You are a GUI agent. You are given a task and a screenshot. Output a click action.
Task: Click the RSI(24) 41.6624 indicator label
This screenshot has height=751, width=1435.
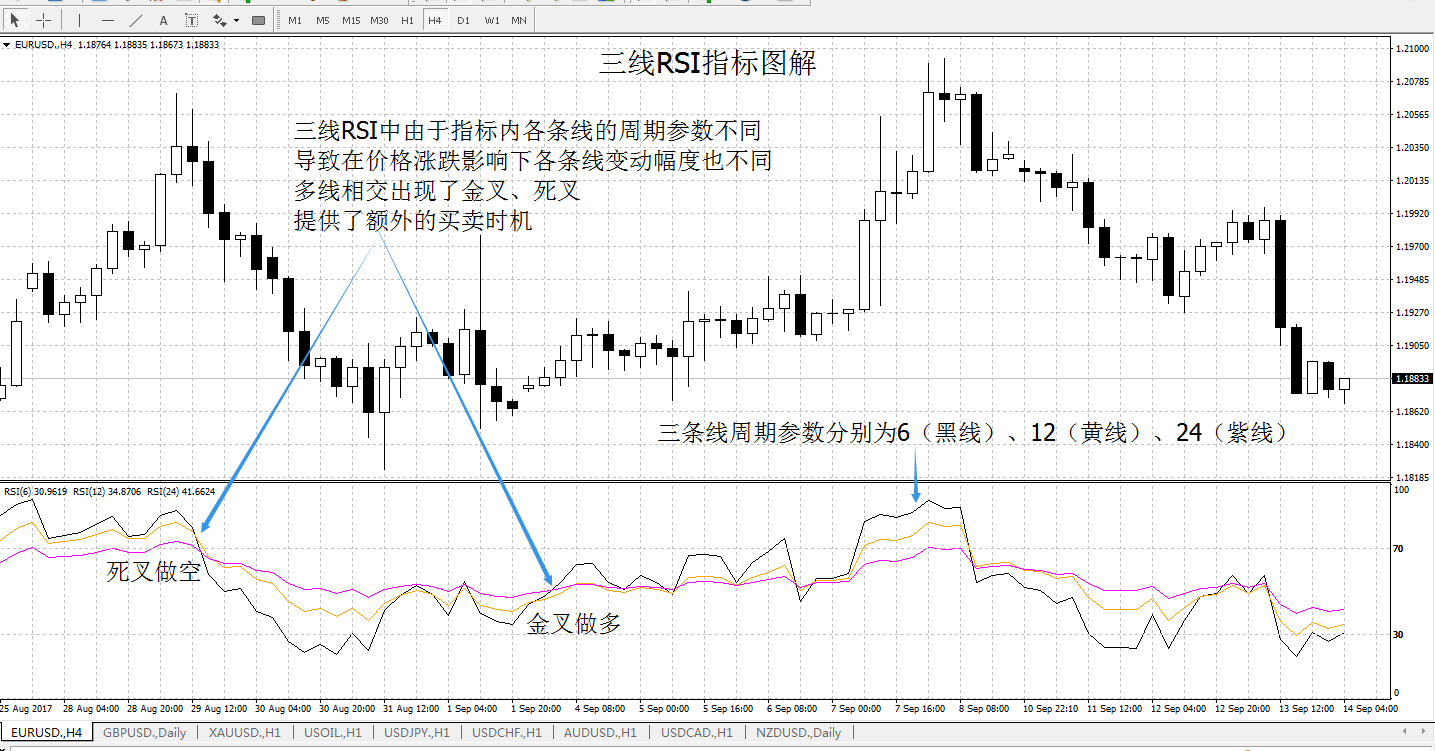coord(180,492)
